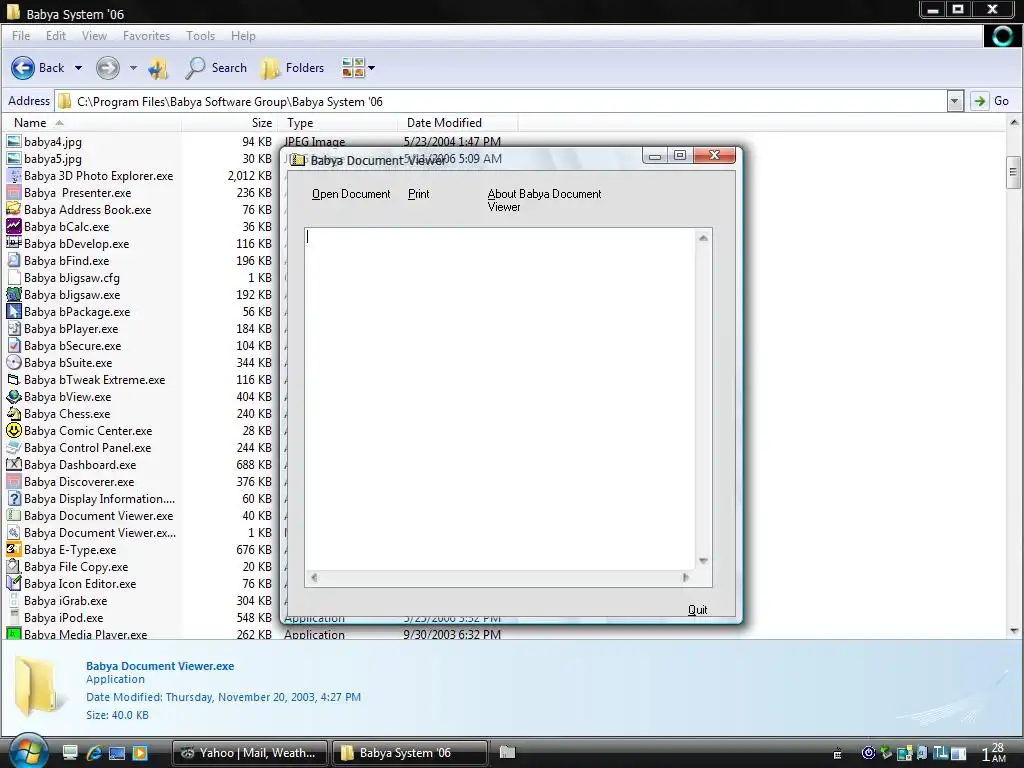Click Open Document in Babya Document Viewer

(x=351, y=194)
